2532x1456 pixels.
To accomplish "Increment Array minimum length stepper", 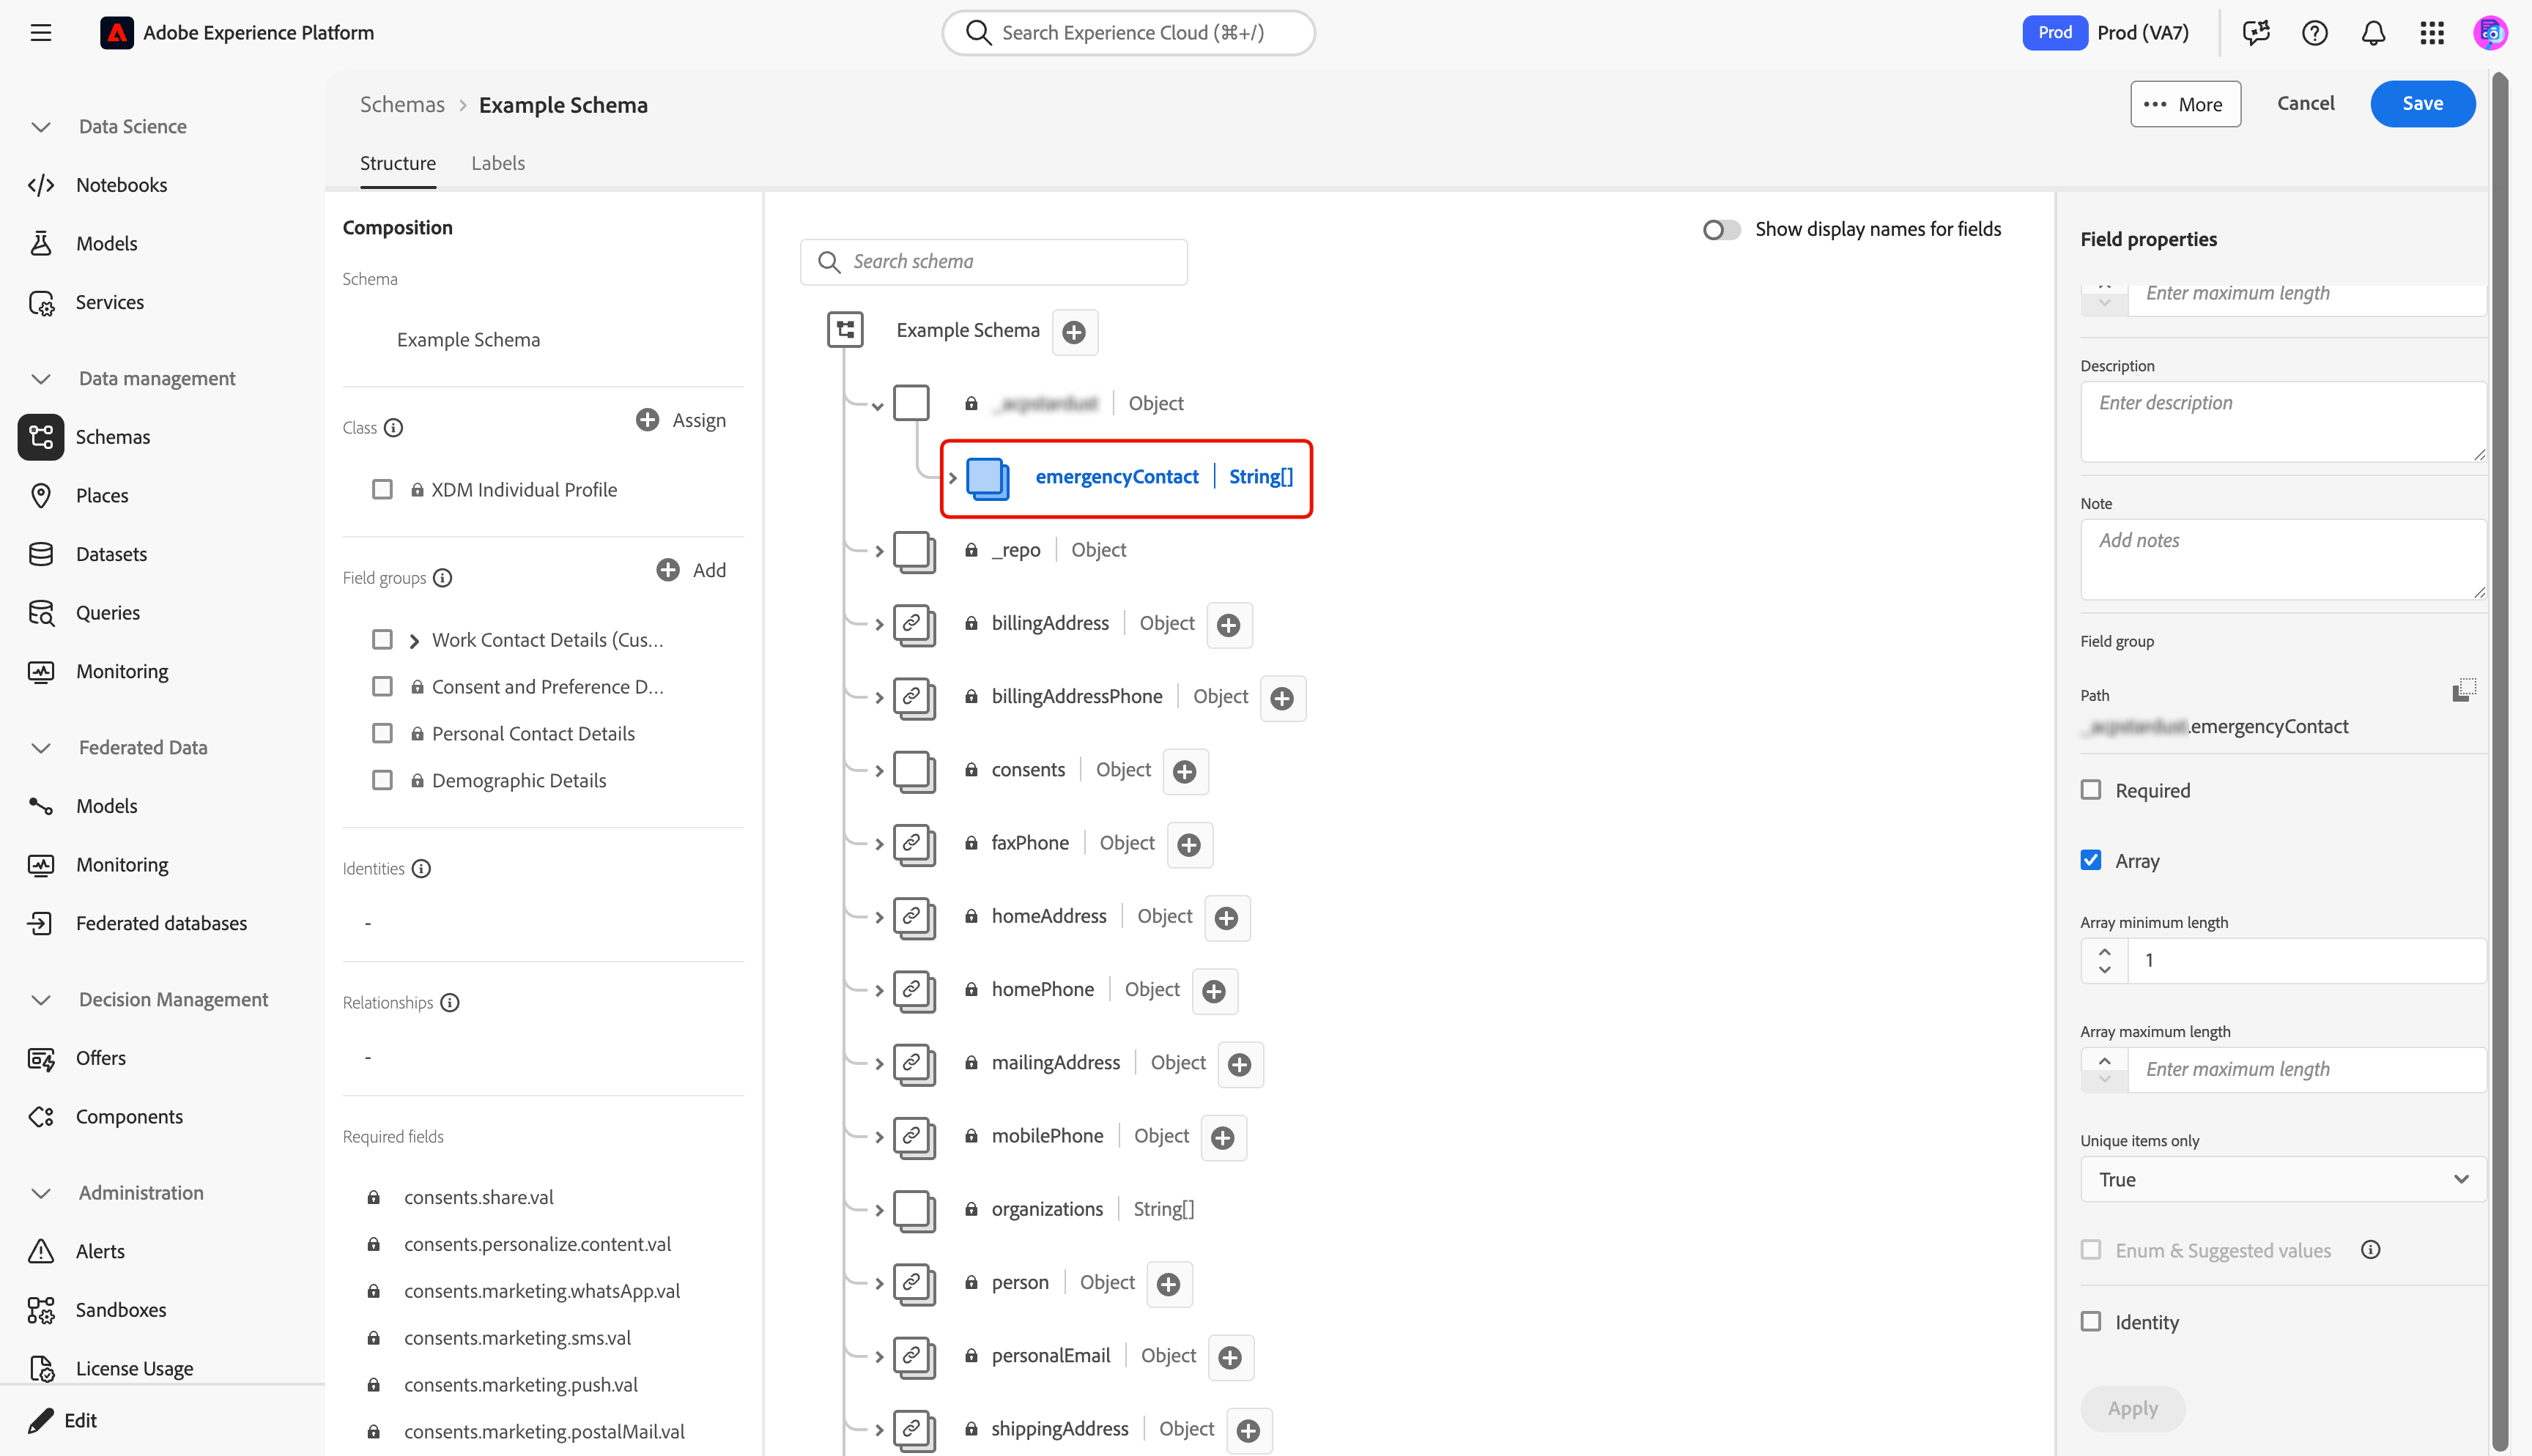I will tap(2105, 951).
